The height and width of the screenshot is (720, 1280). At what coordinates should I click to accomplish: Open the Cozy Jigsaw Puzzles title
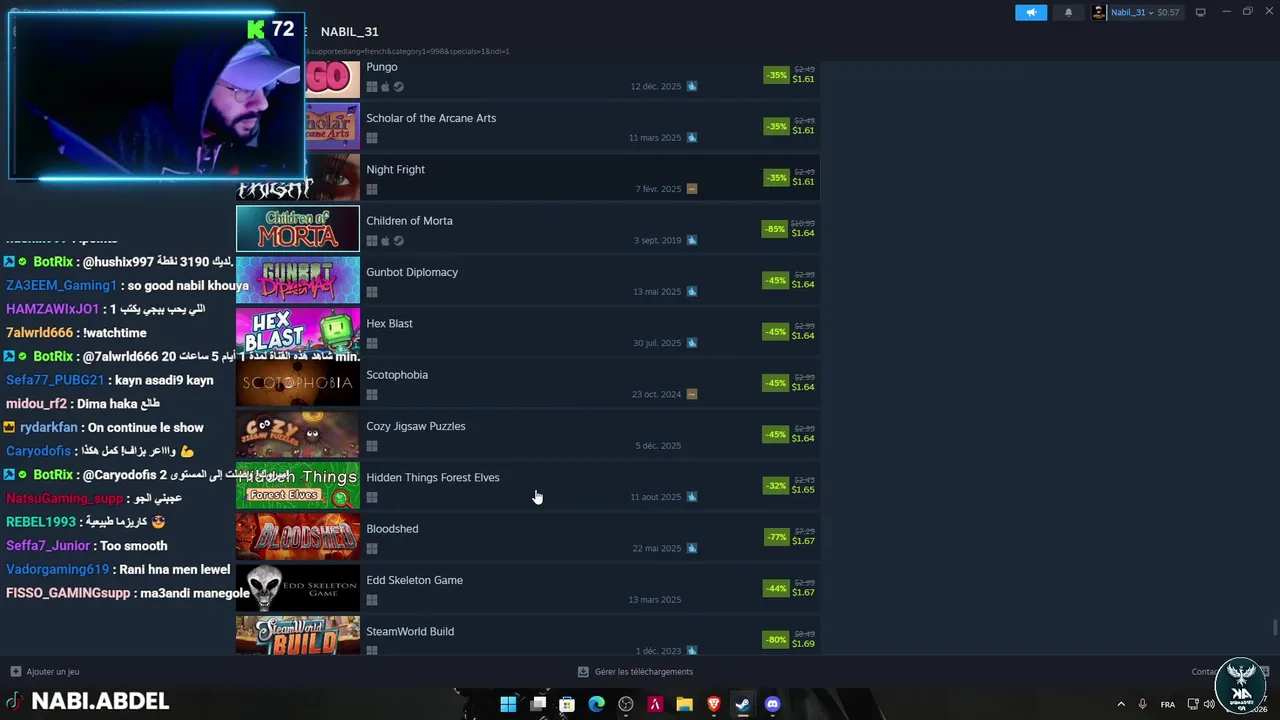coord(416,426)
